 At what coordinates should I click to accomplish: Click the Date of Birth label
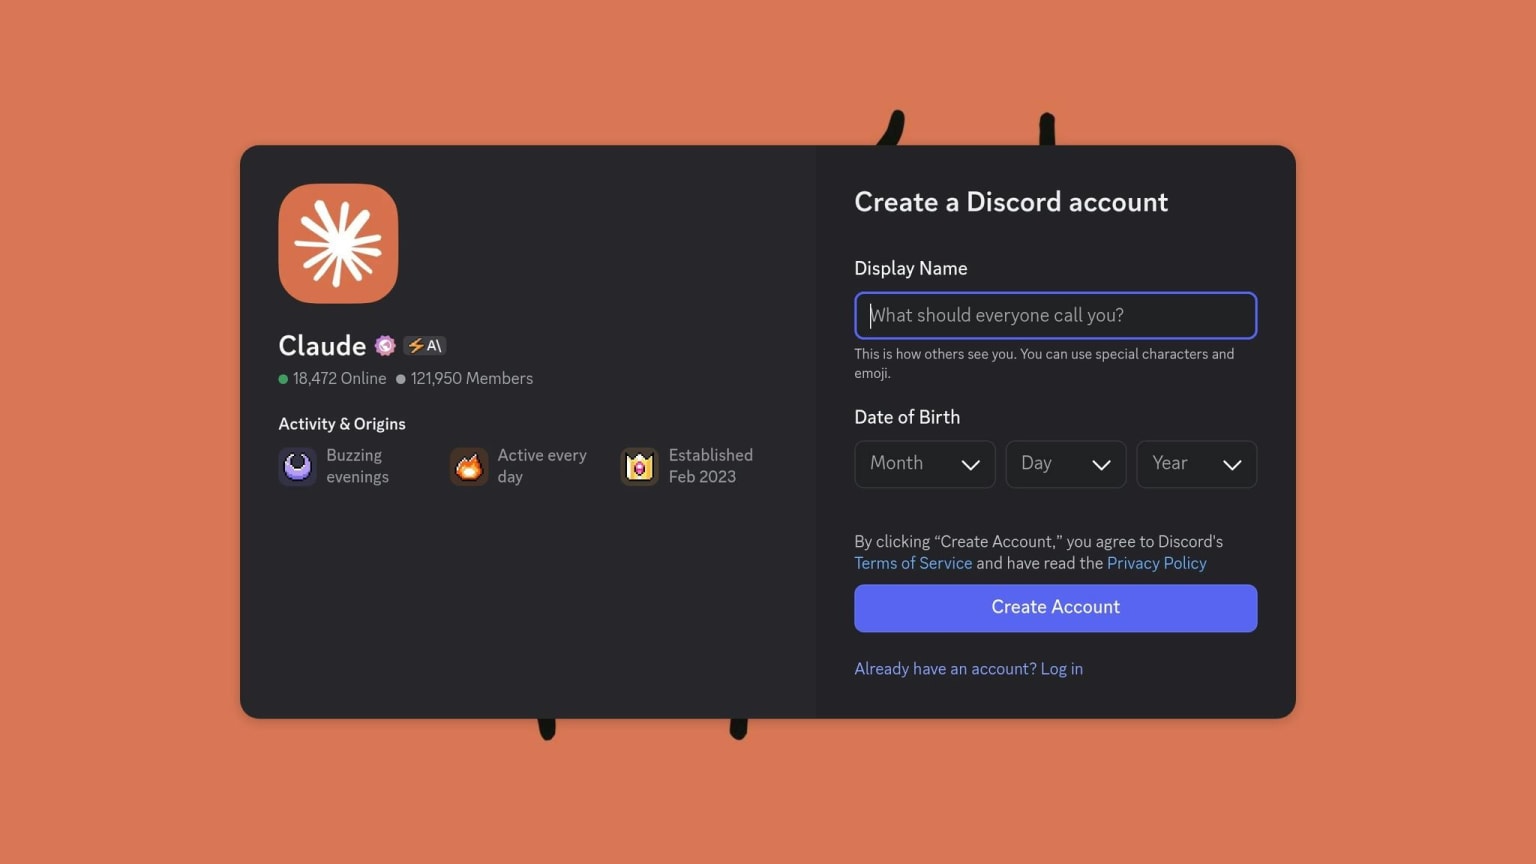coord(907,417)
